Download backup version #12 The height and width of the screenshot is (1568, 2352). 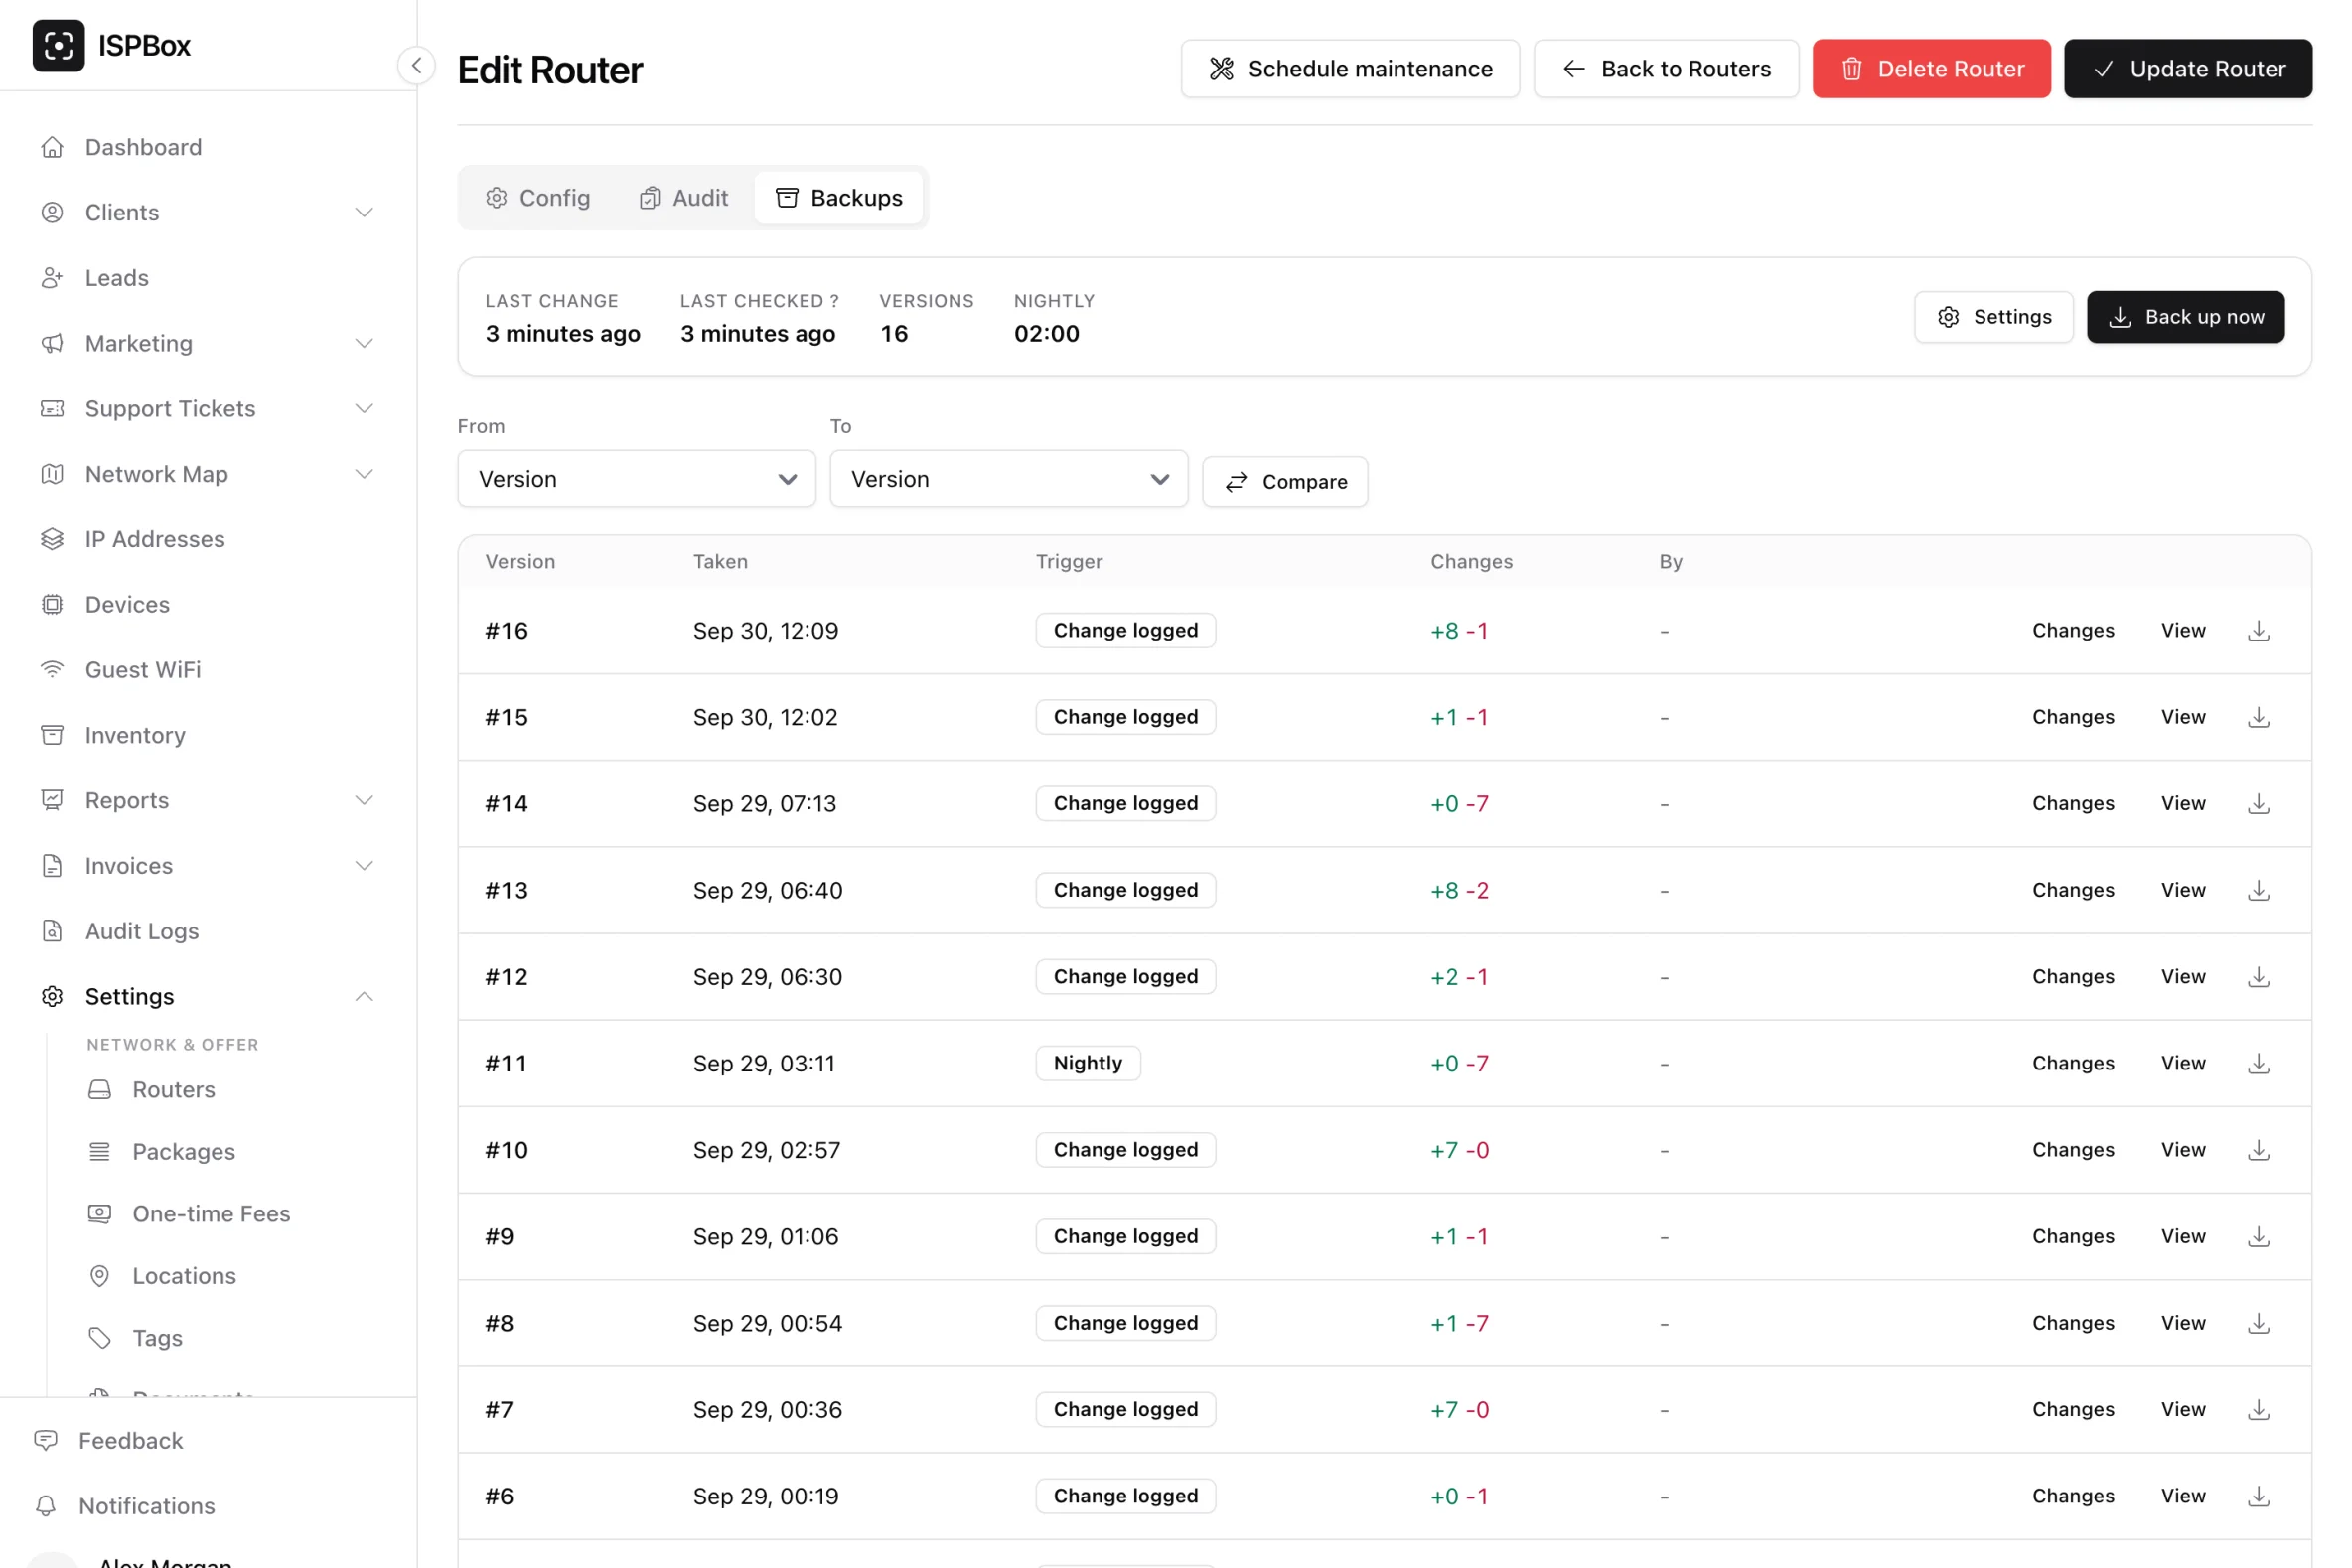pyautogui.click(x=2259, y=977)
